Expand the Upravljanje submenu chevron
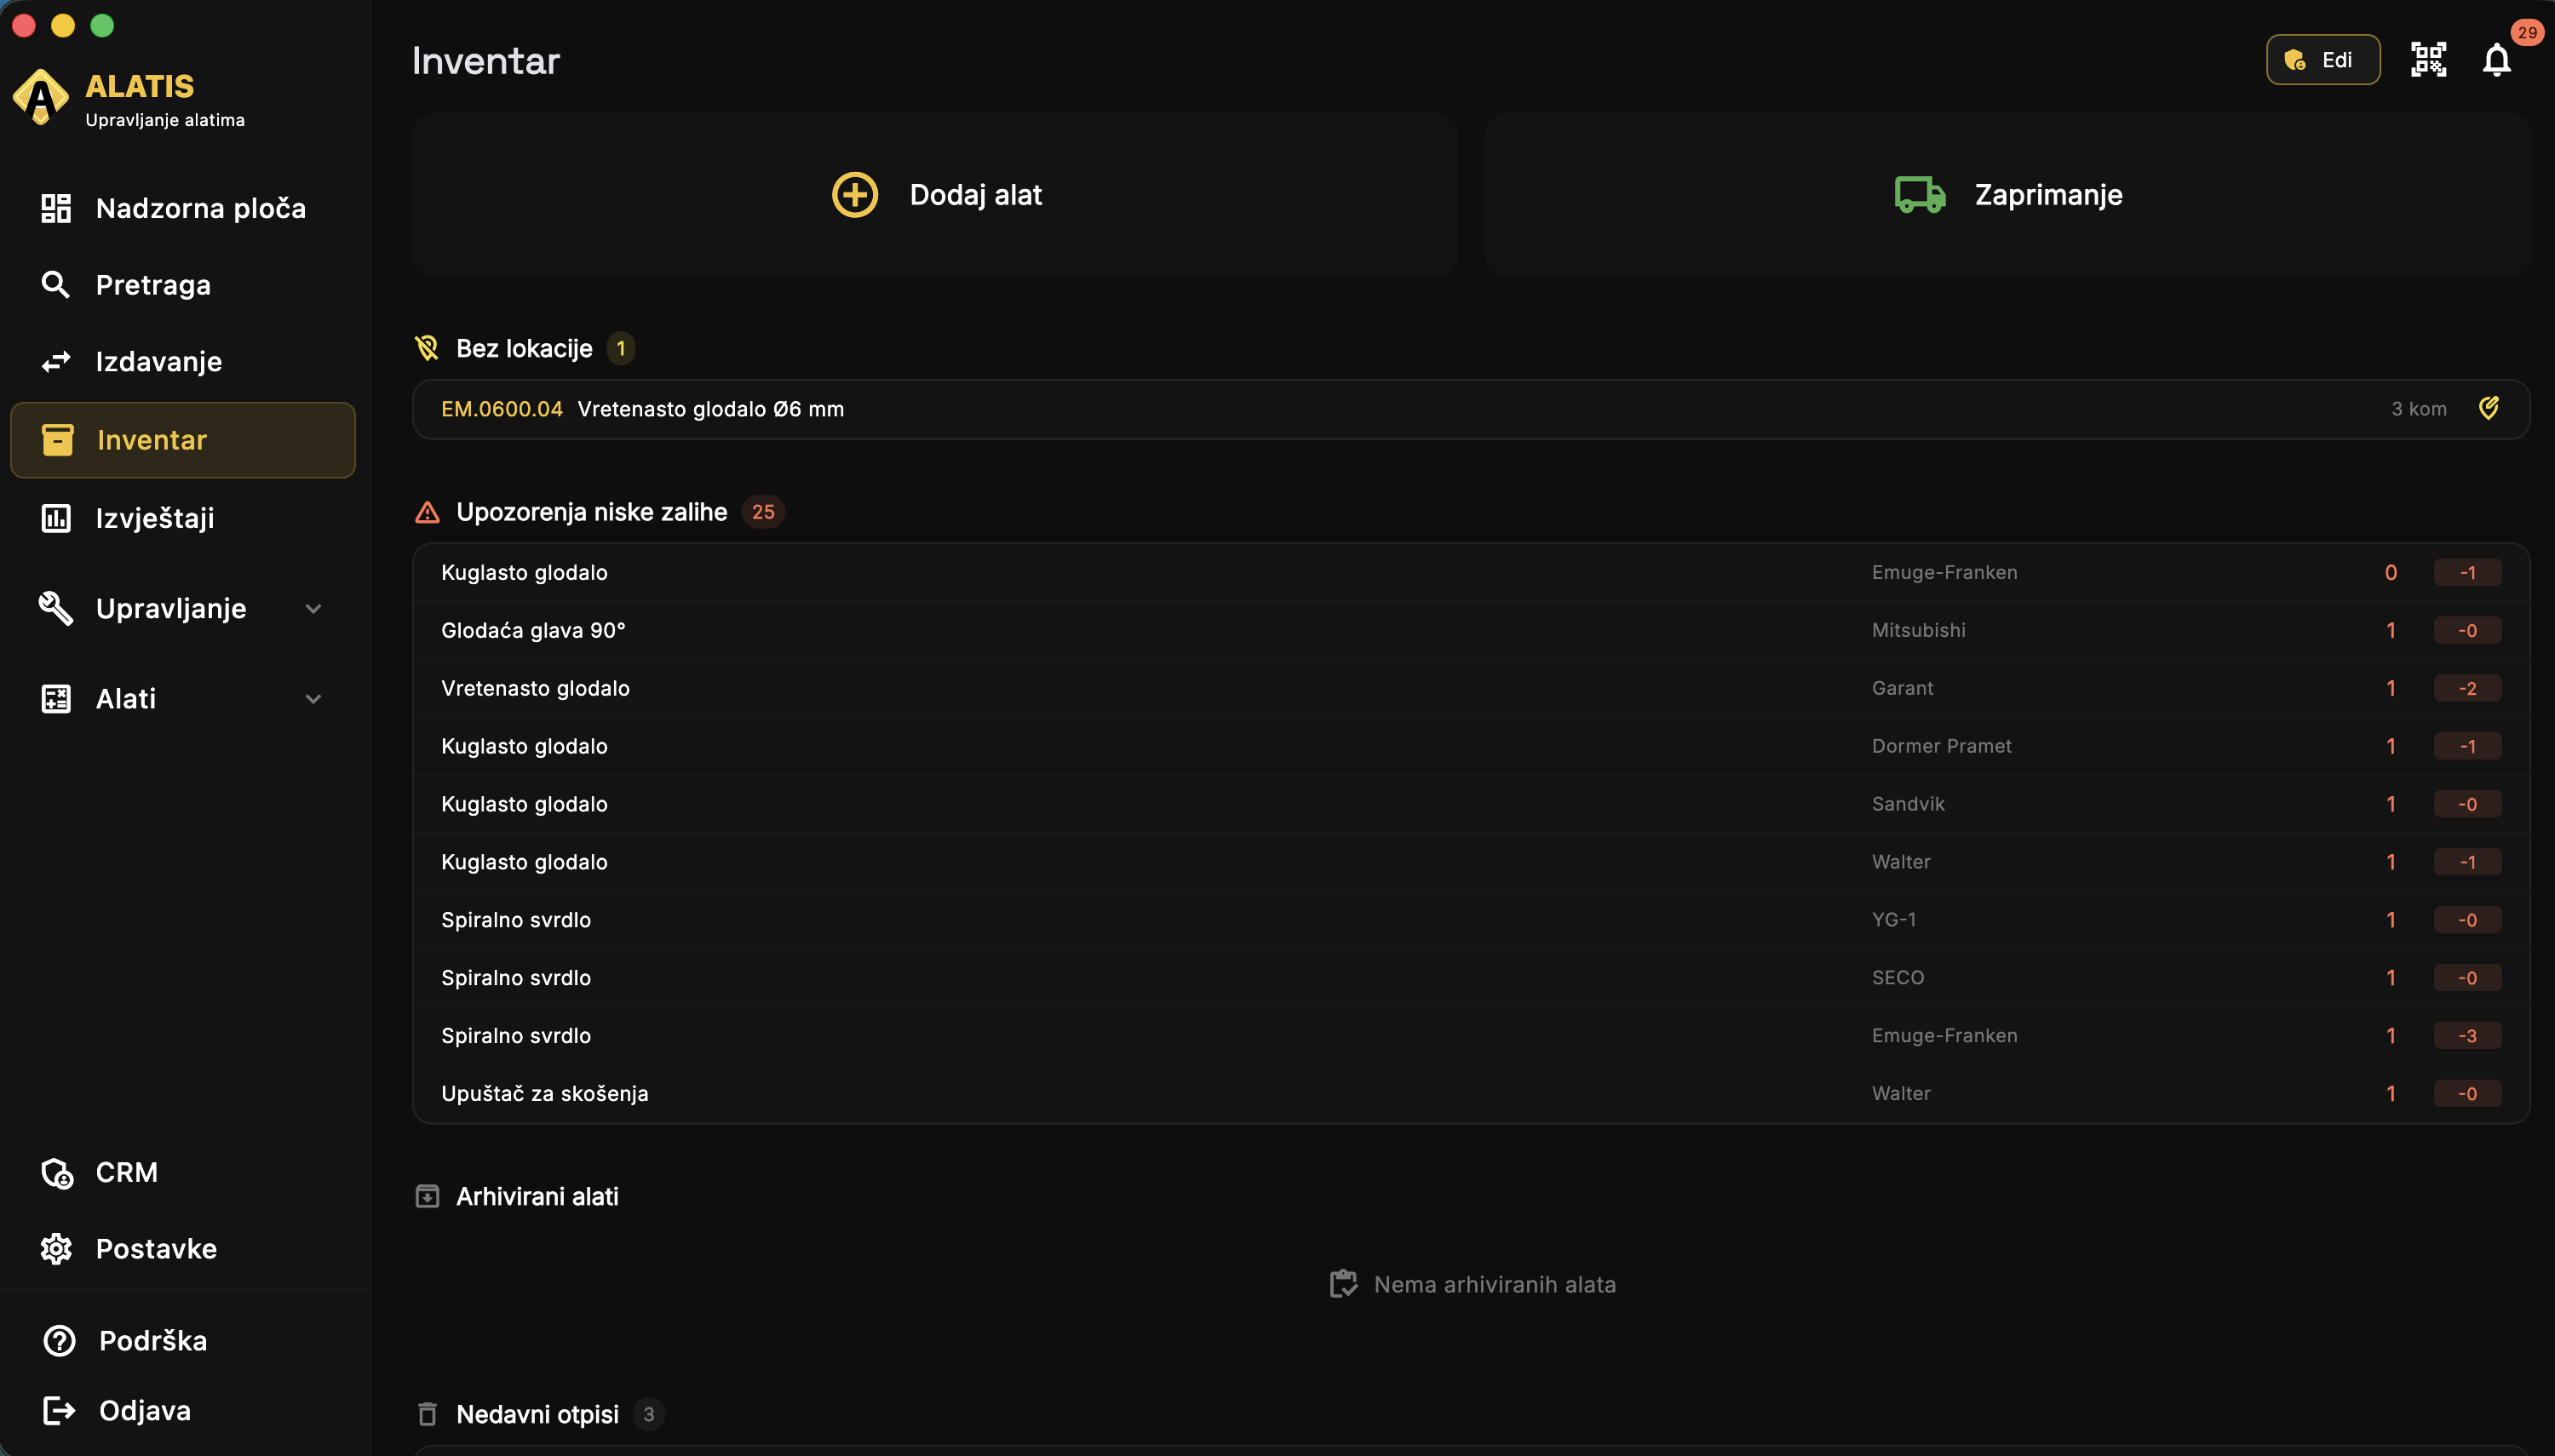The width and height of the screenshot is (2555, 1456). [x=313, y=608]
